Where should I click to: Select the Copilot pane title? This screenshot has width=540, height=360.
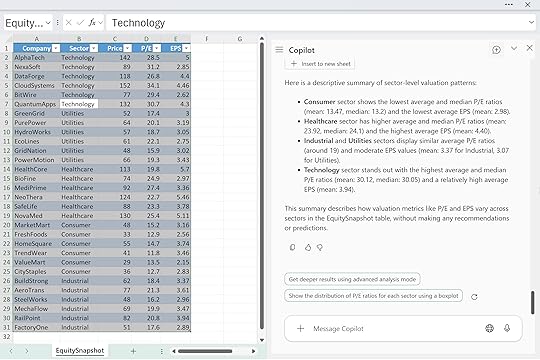(302, 50)
